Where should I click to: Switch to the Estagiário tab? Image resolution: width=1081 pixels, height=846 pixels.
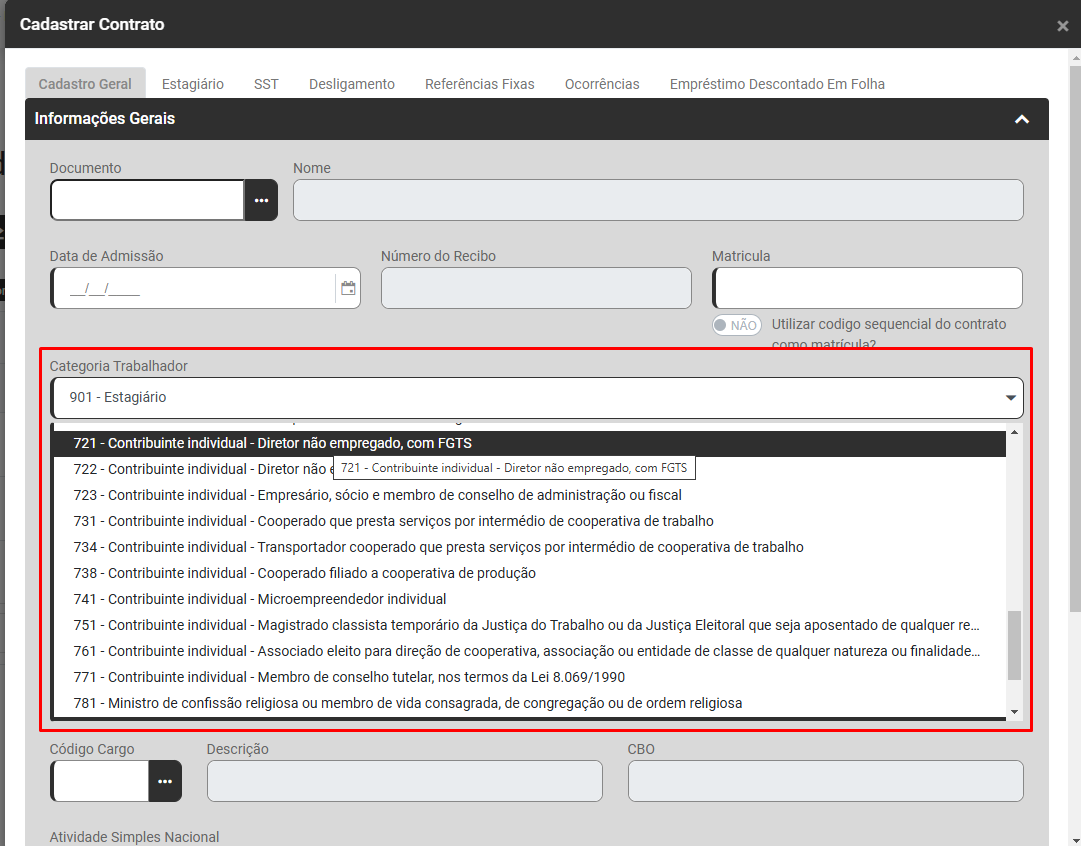click(193, 84)
